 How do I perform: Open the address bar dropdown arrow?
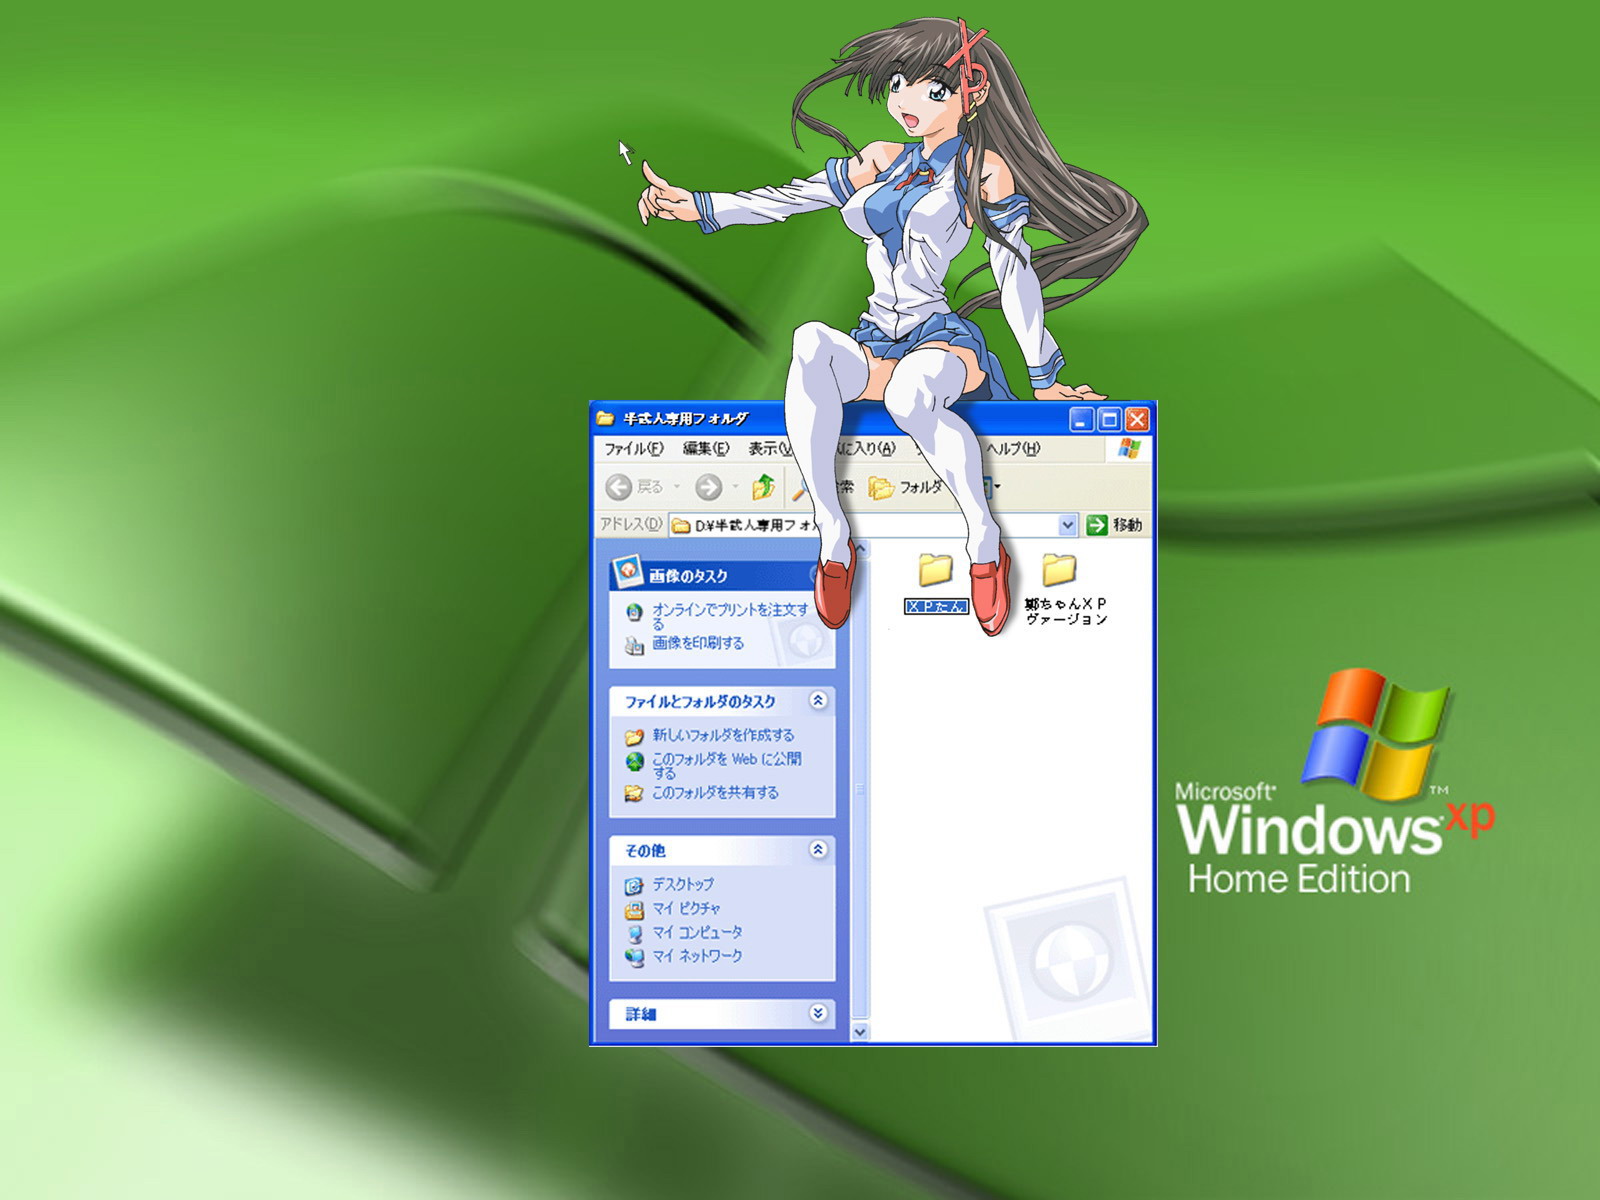pyautogui.click(x=1067, y=525)
